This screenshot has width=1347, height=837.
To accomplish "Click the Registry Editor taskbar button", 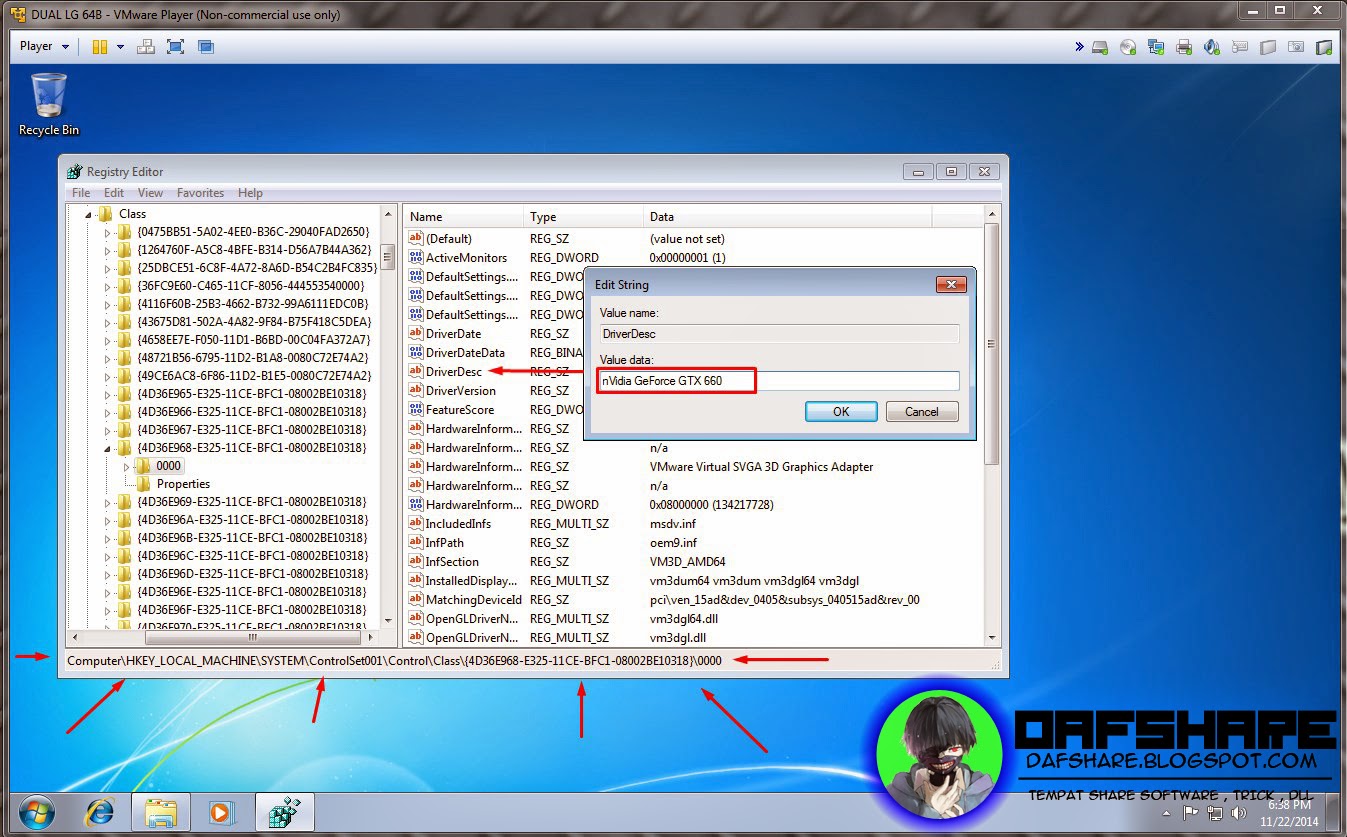I will pos(285,812).
